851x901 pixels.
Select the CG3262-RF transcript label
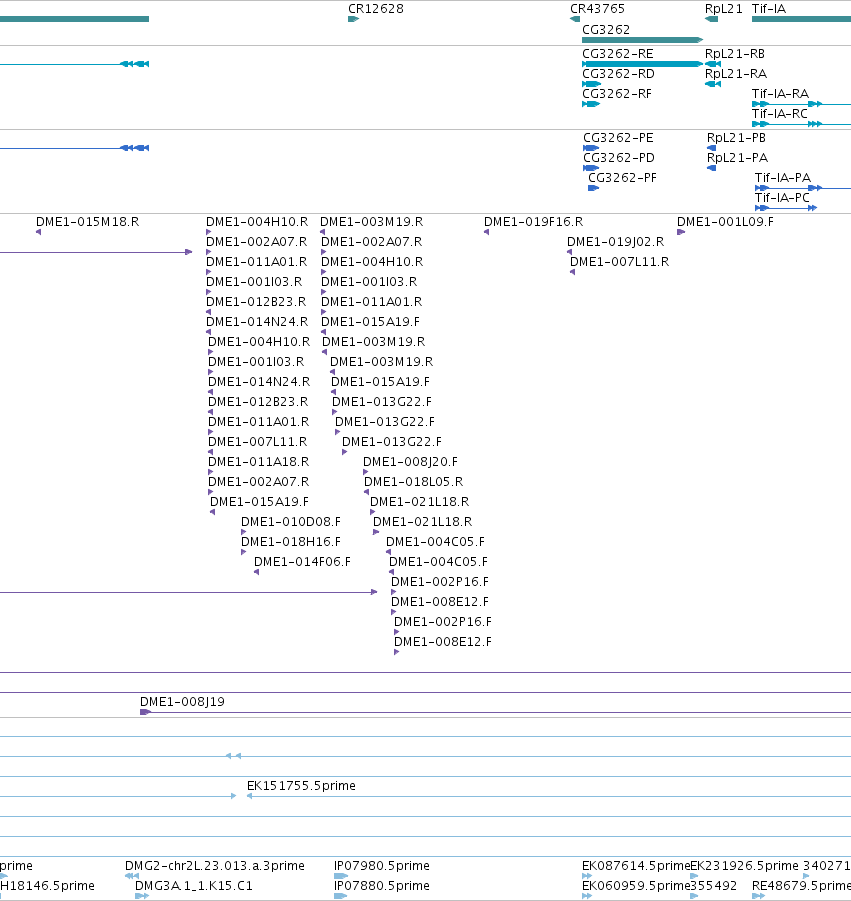617,94
